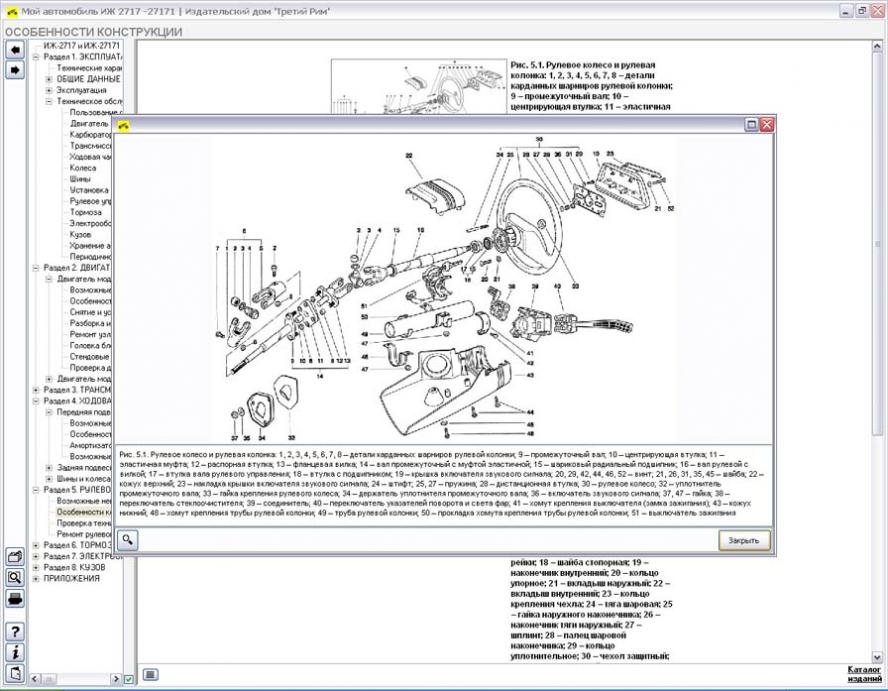The width and height of the screenshot is (888, 691).
Task: Collapse 'Техническое обсл' tree node
Action: 49,101
